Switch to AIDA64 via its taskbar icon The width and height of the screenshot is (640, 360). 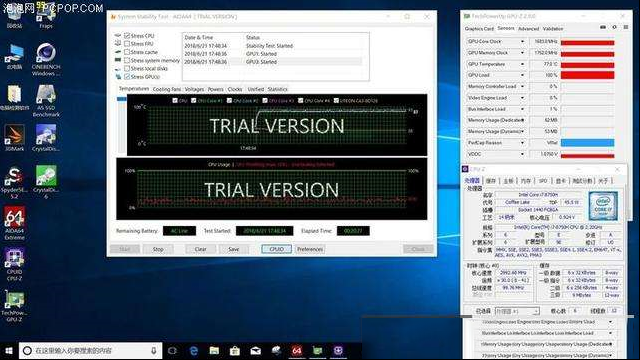pos(297,351)
